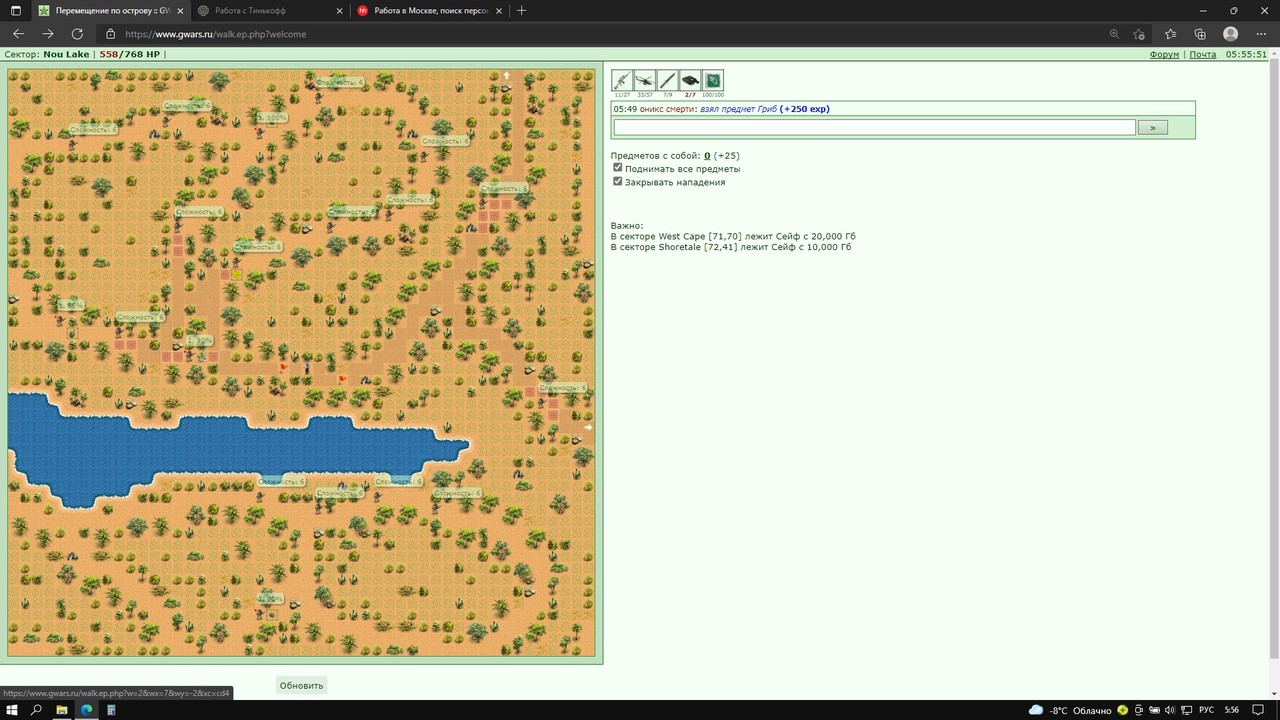1280x720 pixels.
Task: Open the browser Settings and more menu
Action: (1260, 34)
